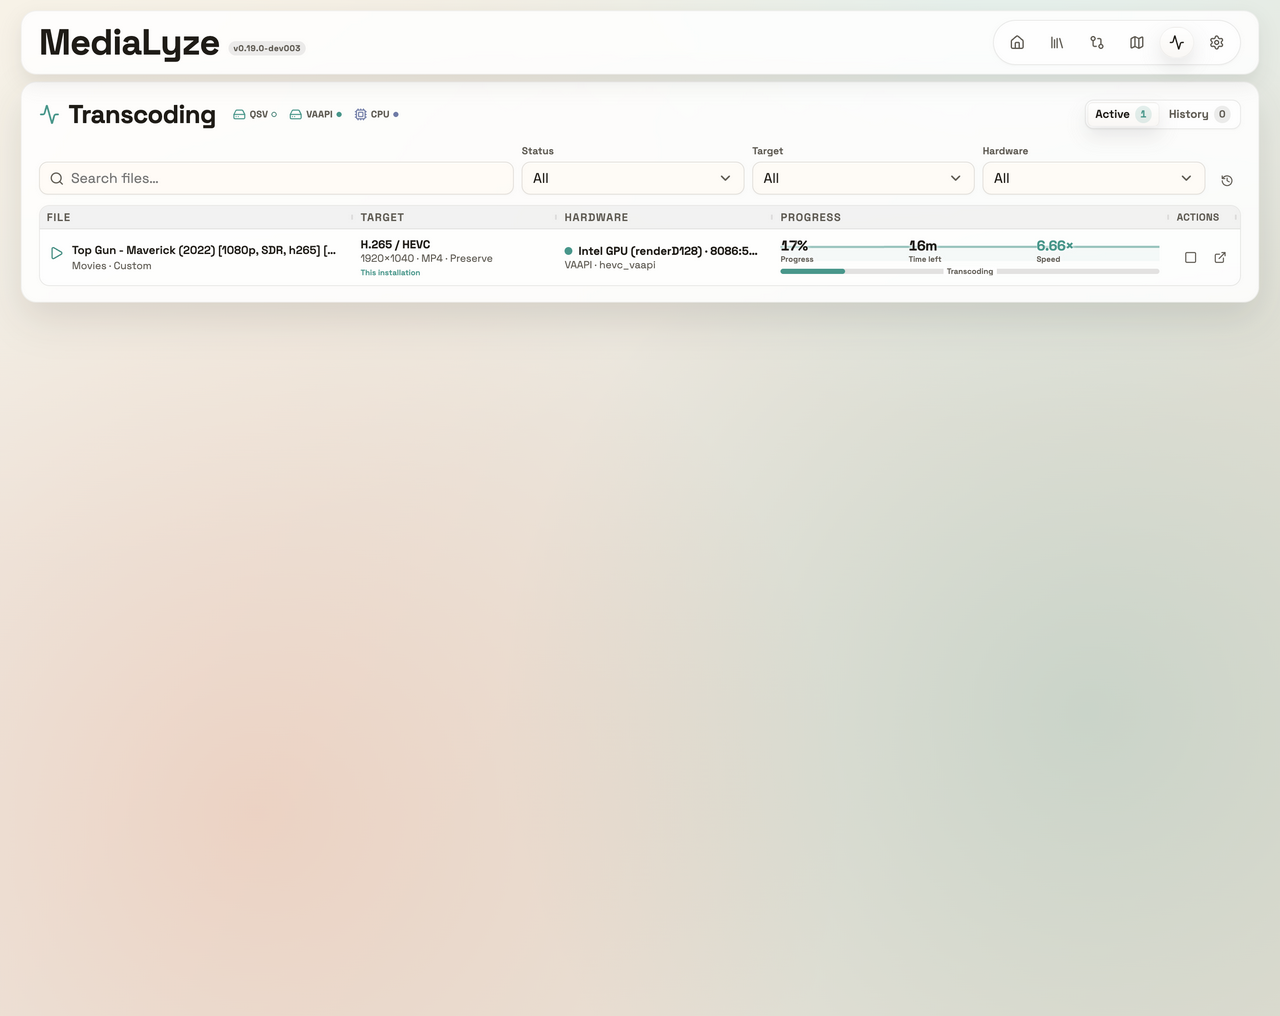Click the This installation label
This screenshot has height=1016, width=1280.
coord(390,273)
